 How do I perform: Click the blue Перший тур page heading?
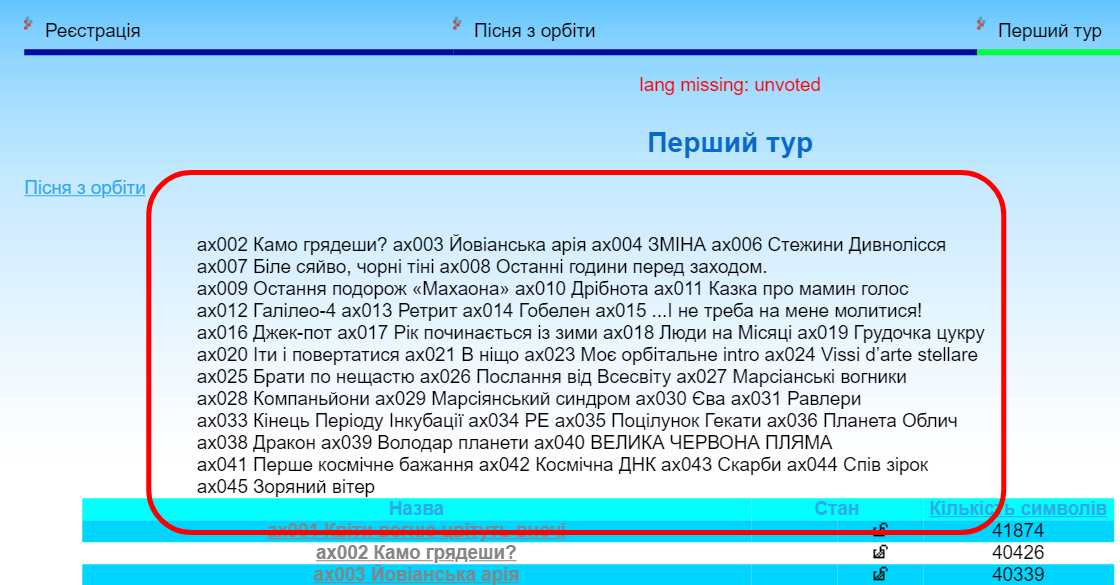(x=730, y=144)
